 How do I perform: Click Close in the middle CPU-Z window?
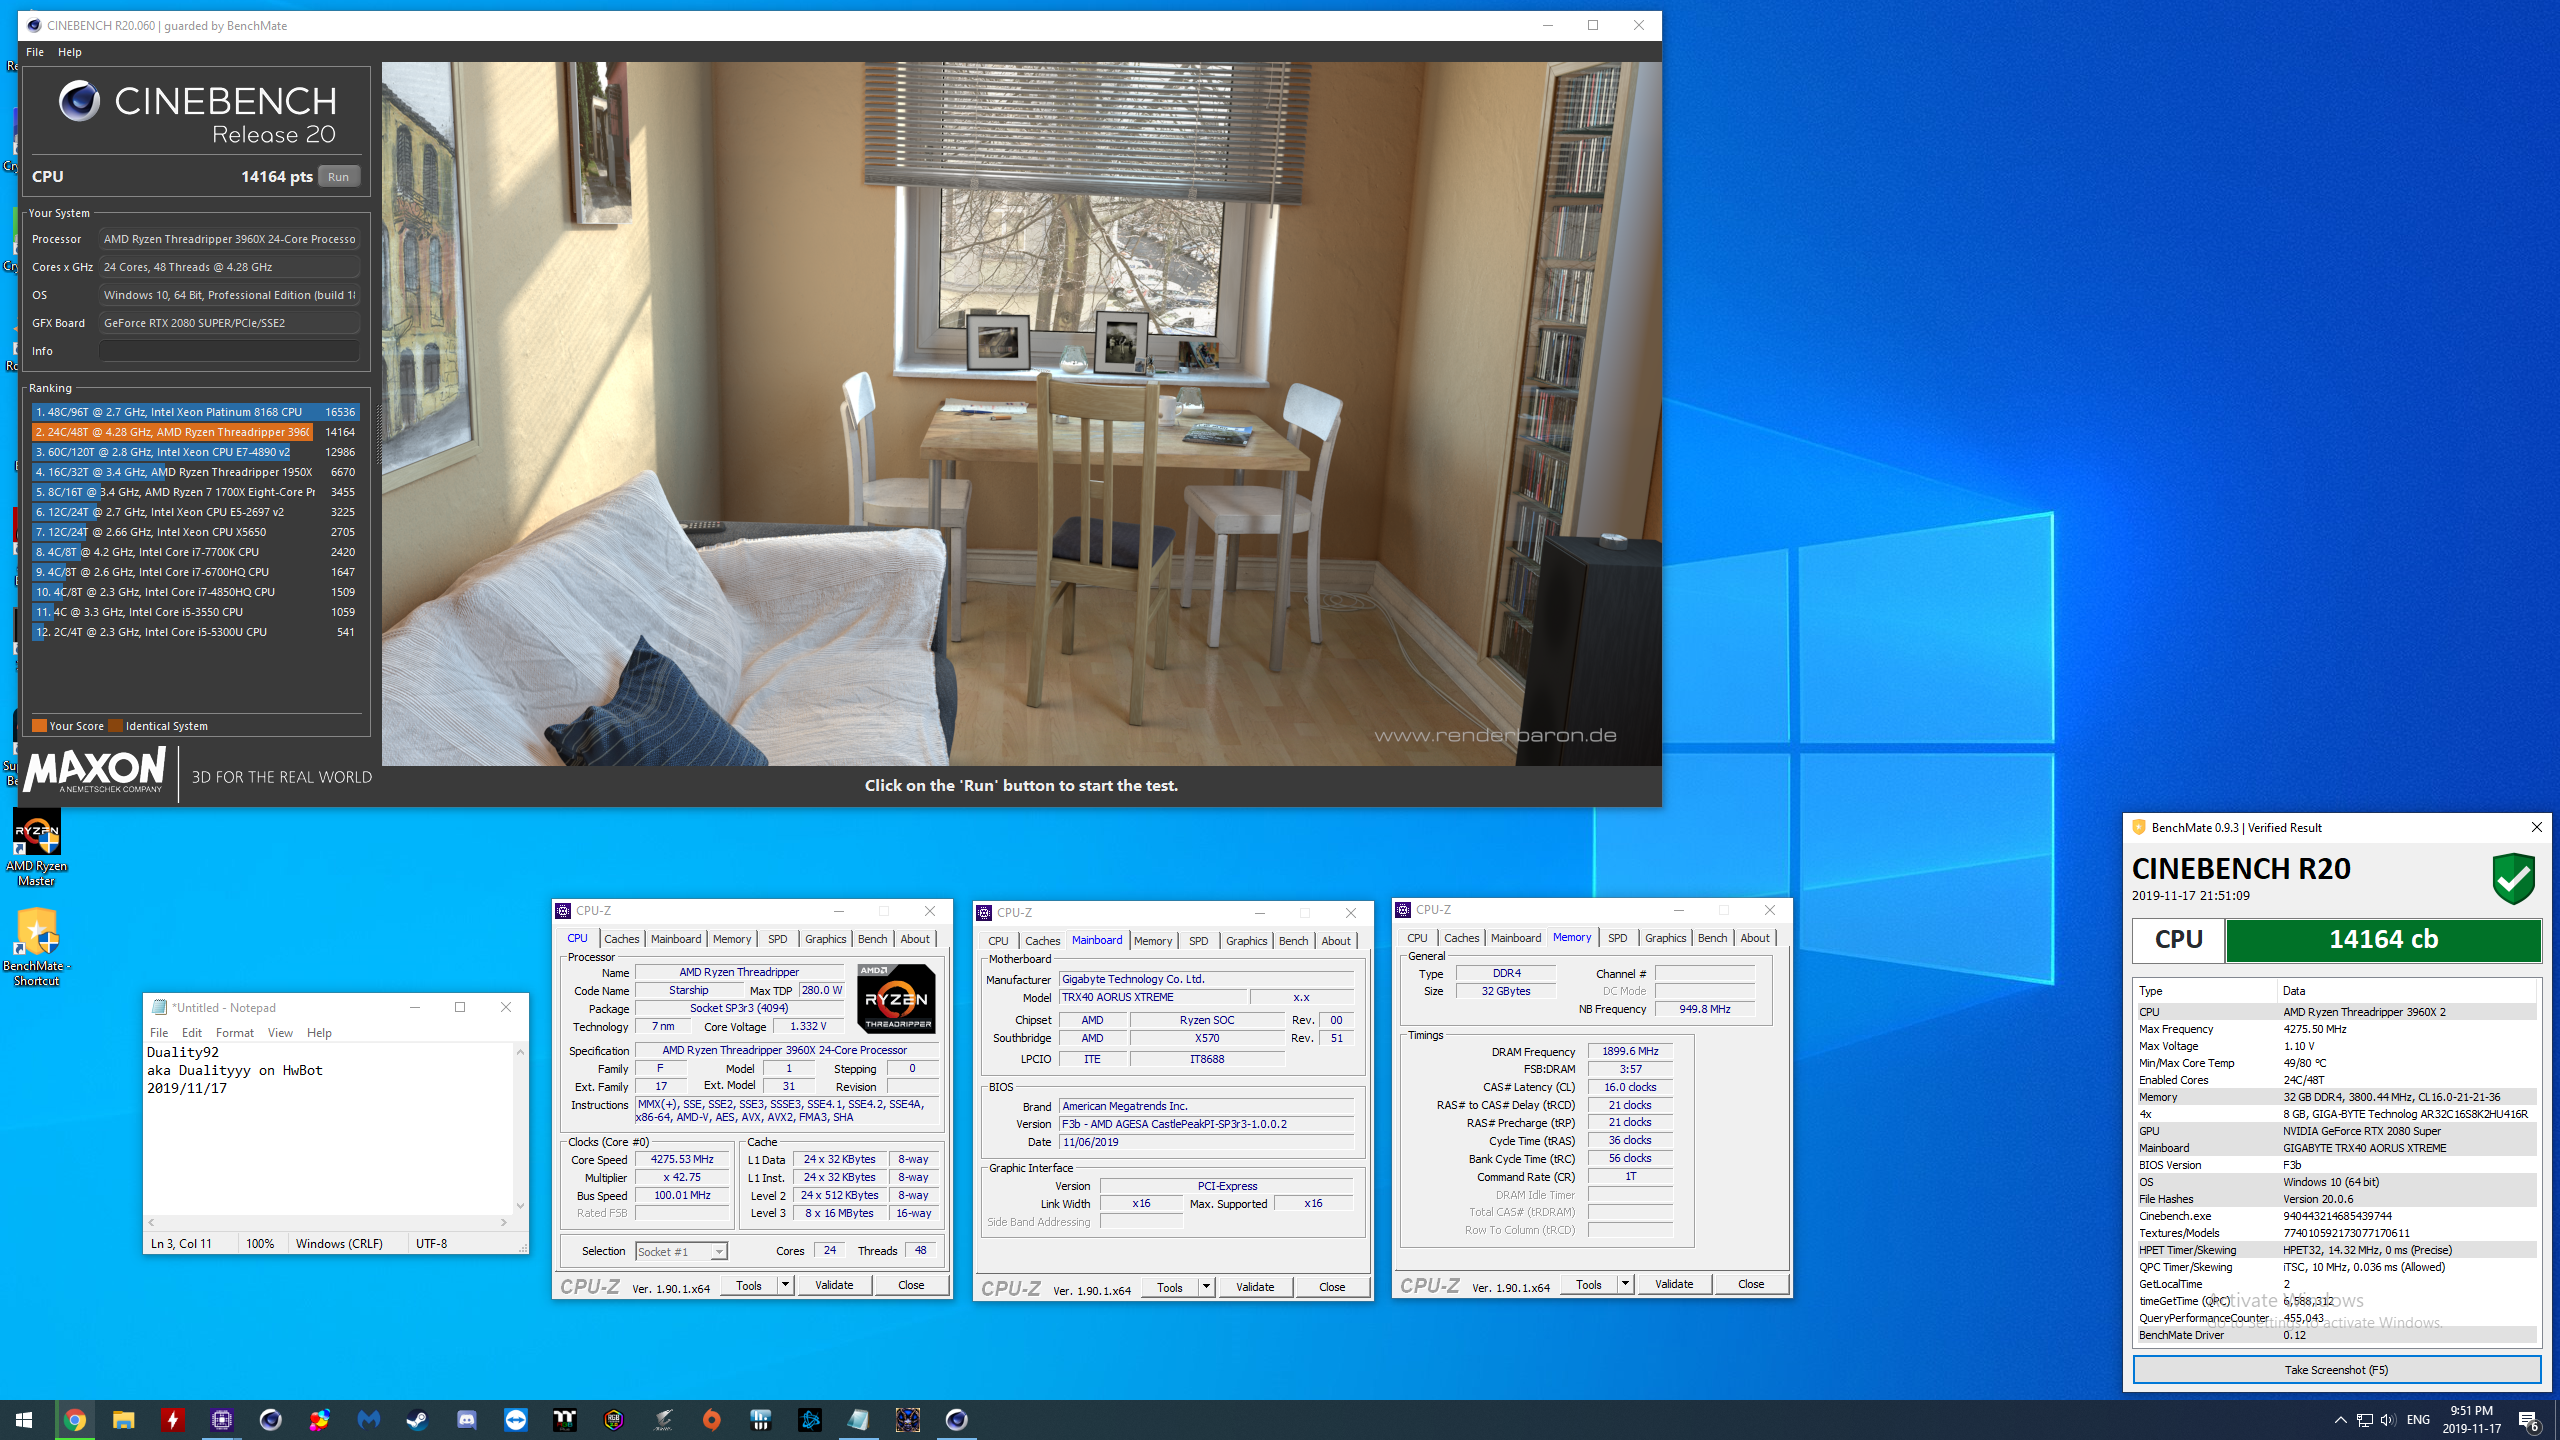click(1332, 1287)
